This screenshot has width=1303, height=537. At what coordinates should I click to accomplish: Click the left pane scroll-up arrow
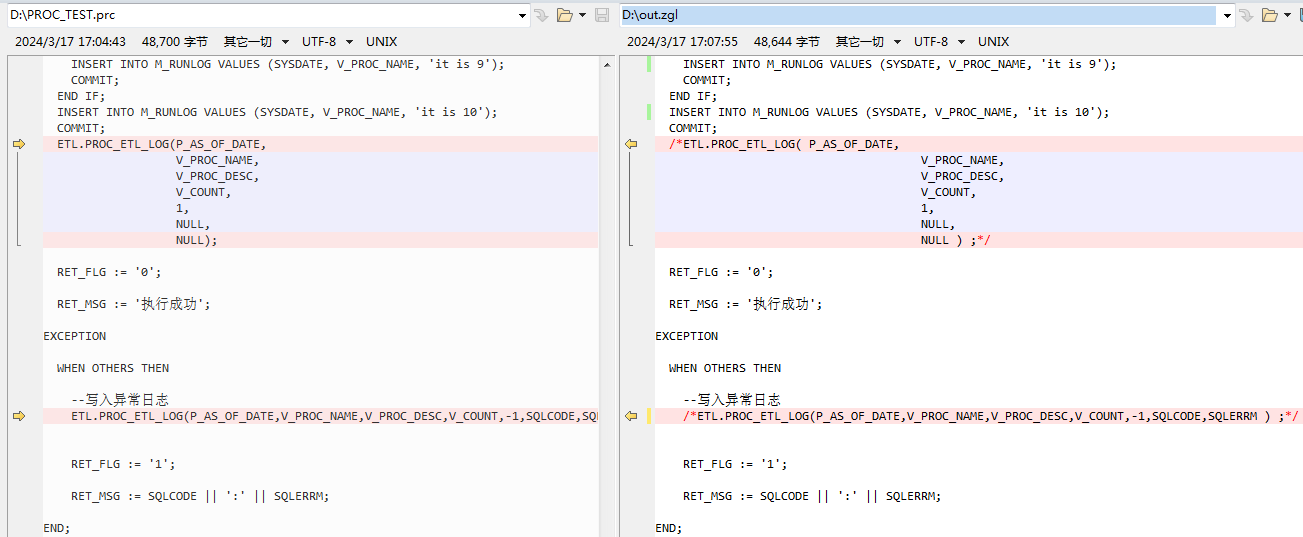point(606,64)
